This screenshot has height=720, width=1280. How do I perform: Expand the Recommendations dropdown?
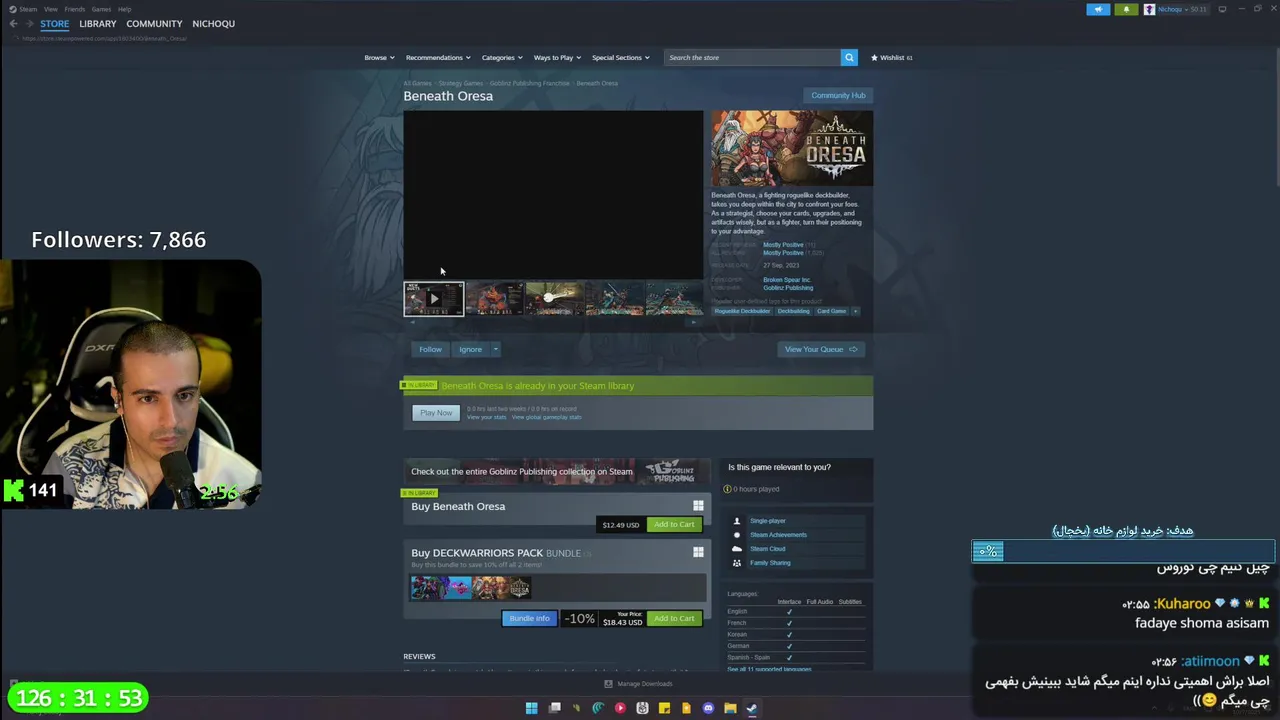[438, 57]
